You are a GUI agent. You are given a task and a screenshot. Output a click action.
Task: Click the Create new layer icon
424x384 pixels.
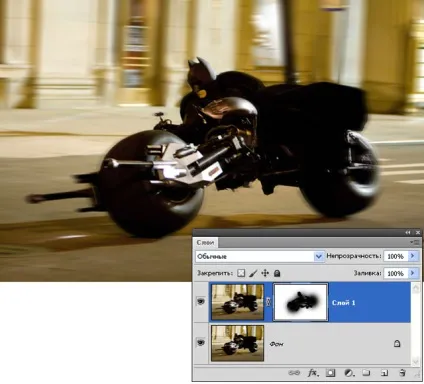tap(384, 373)
